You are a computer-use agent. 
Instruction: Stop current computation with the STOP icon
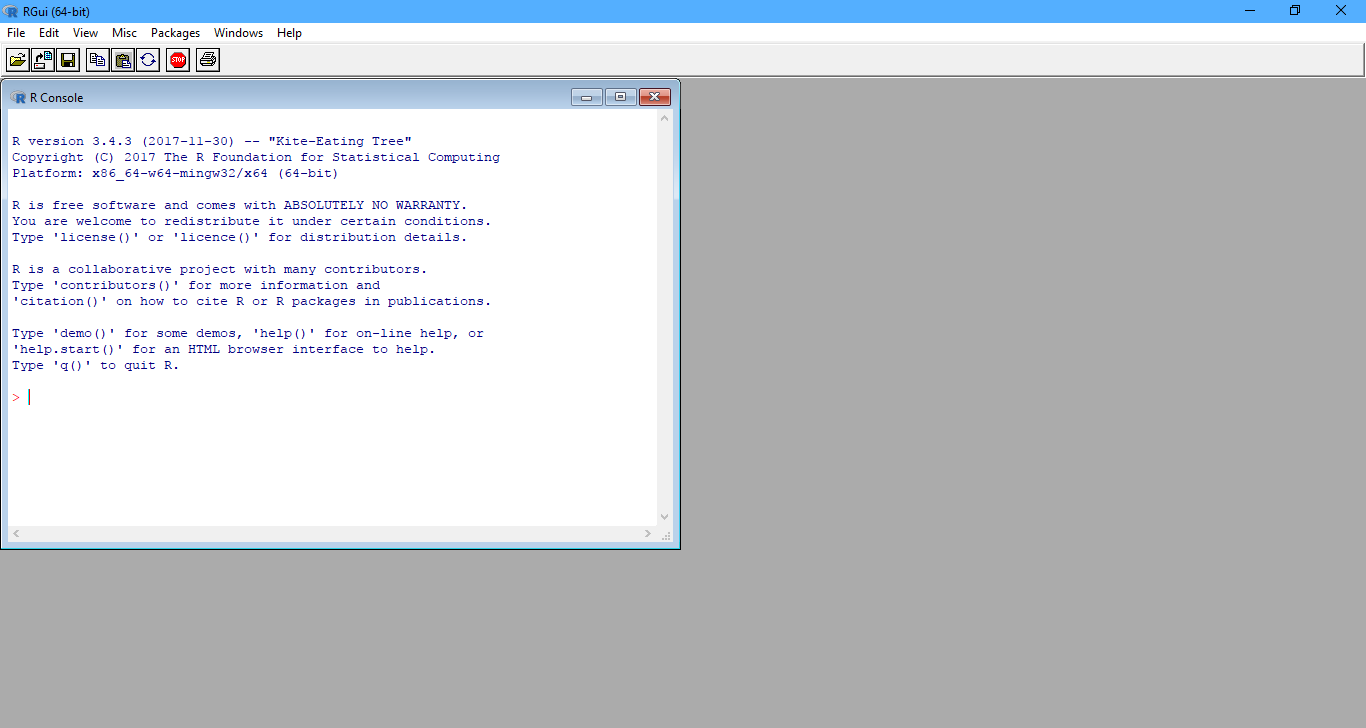[178, 60]
